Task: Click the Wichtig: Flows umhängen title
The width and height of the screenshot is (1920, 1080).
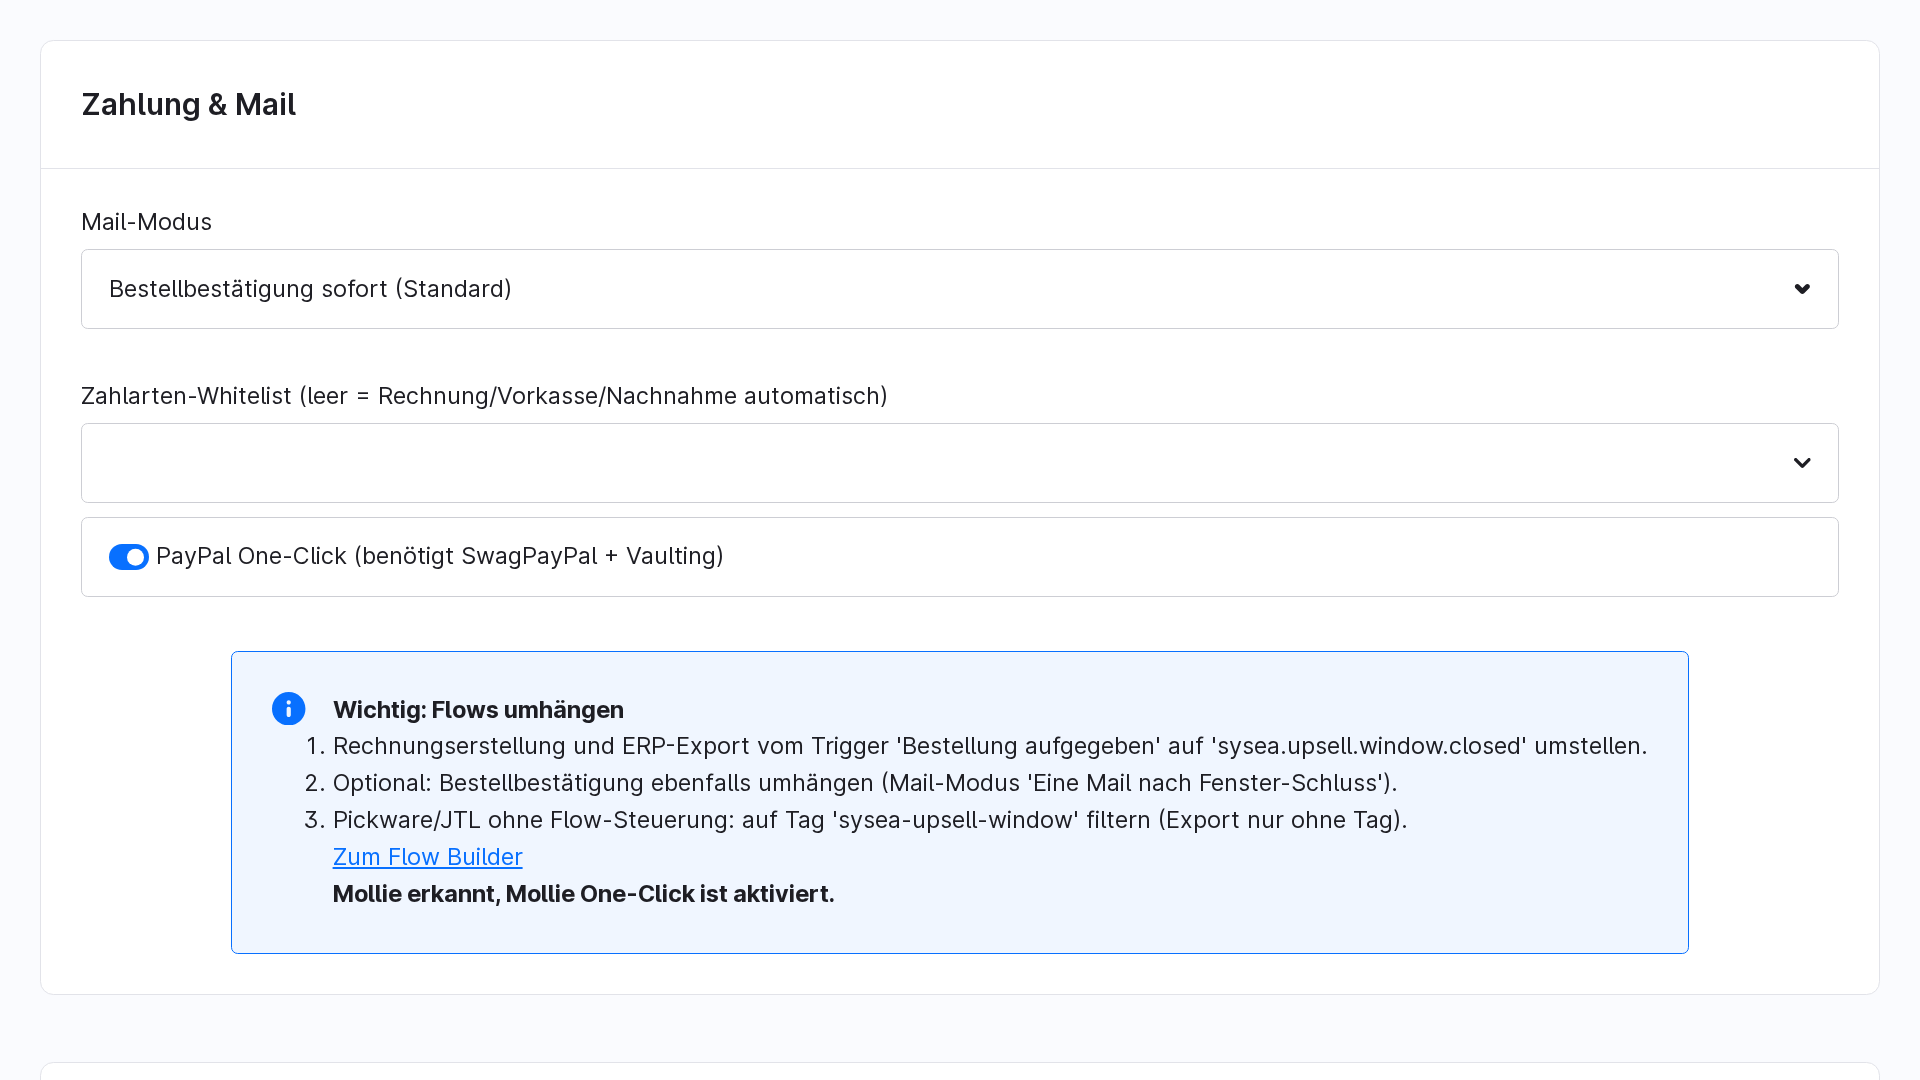Action: [478, 710]
